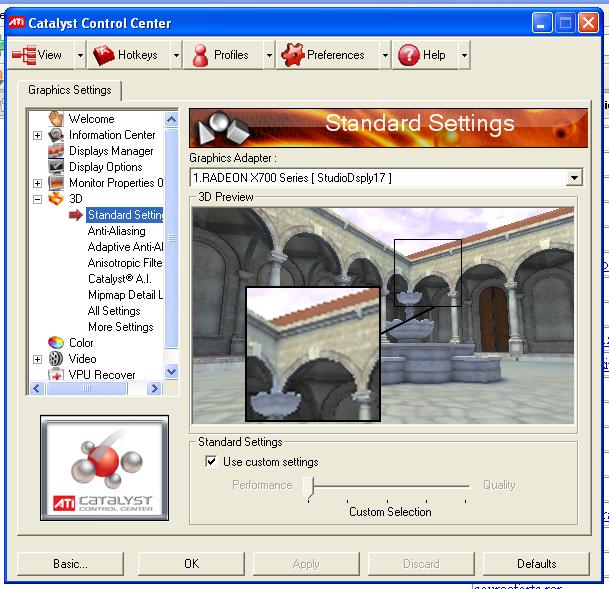Click the Defaults button
The image size is (609, 589).
536,563
